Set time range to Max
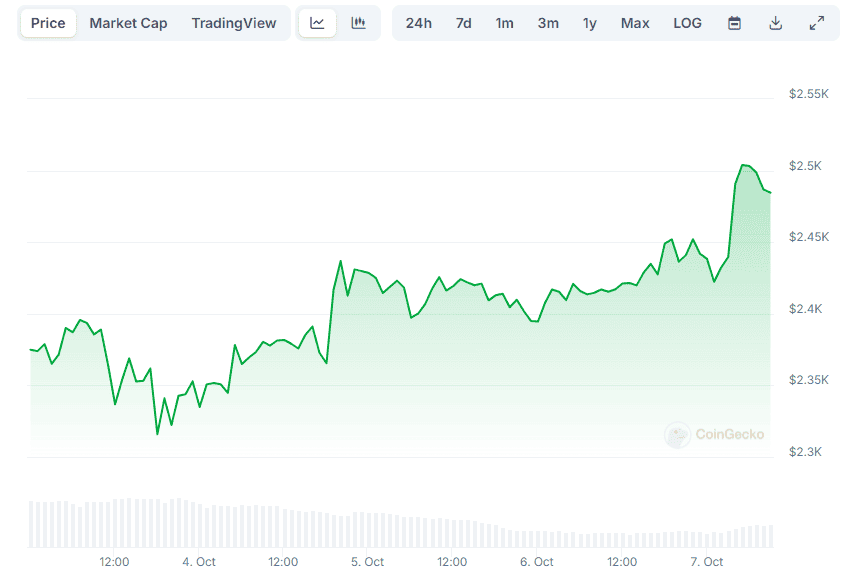 (x=635, y=23)
